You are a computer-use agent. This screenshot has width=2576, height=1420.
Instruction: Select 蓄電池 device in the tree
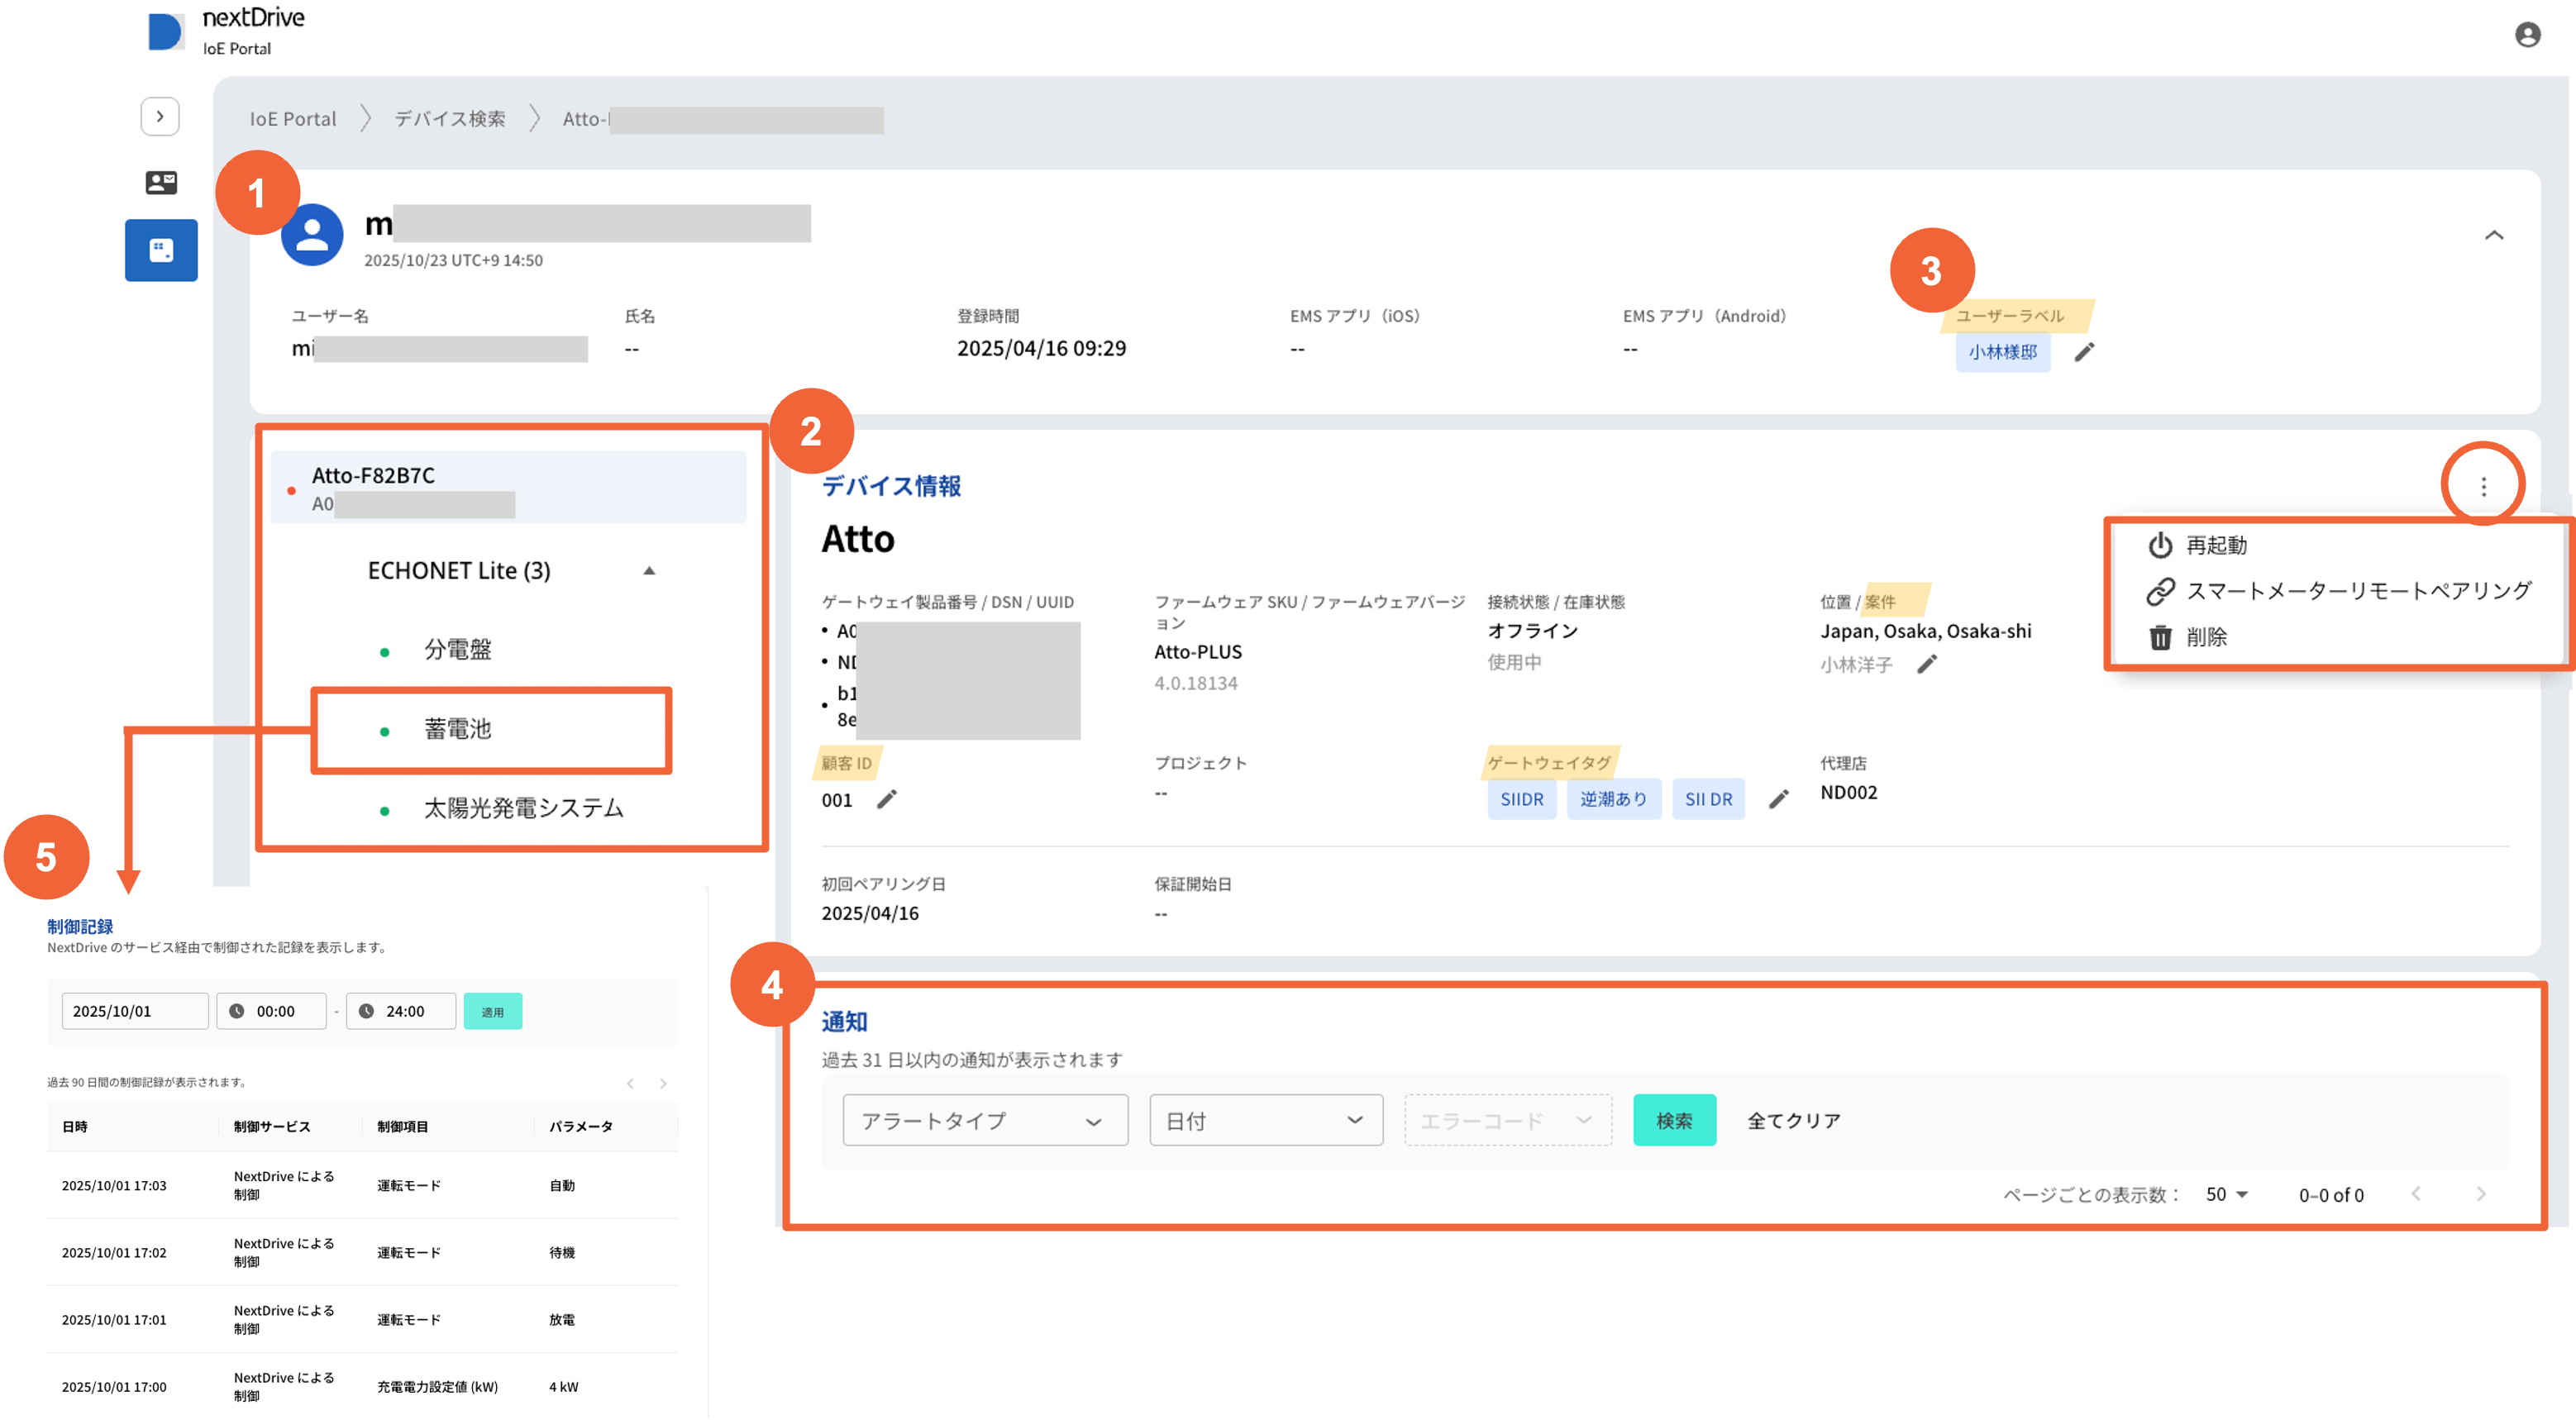click(x=458, y=729)
